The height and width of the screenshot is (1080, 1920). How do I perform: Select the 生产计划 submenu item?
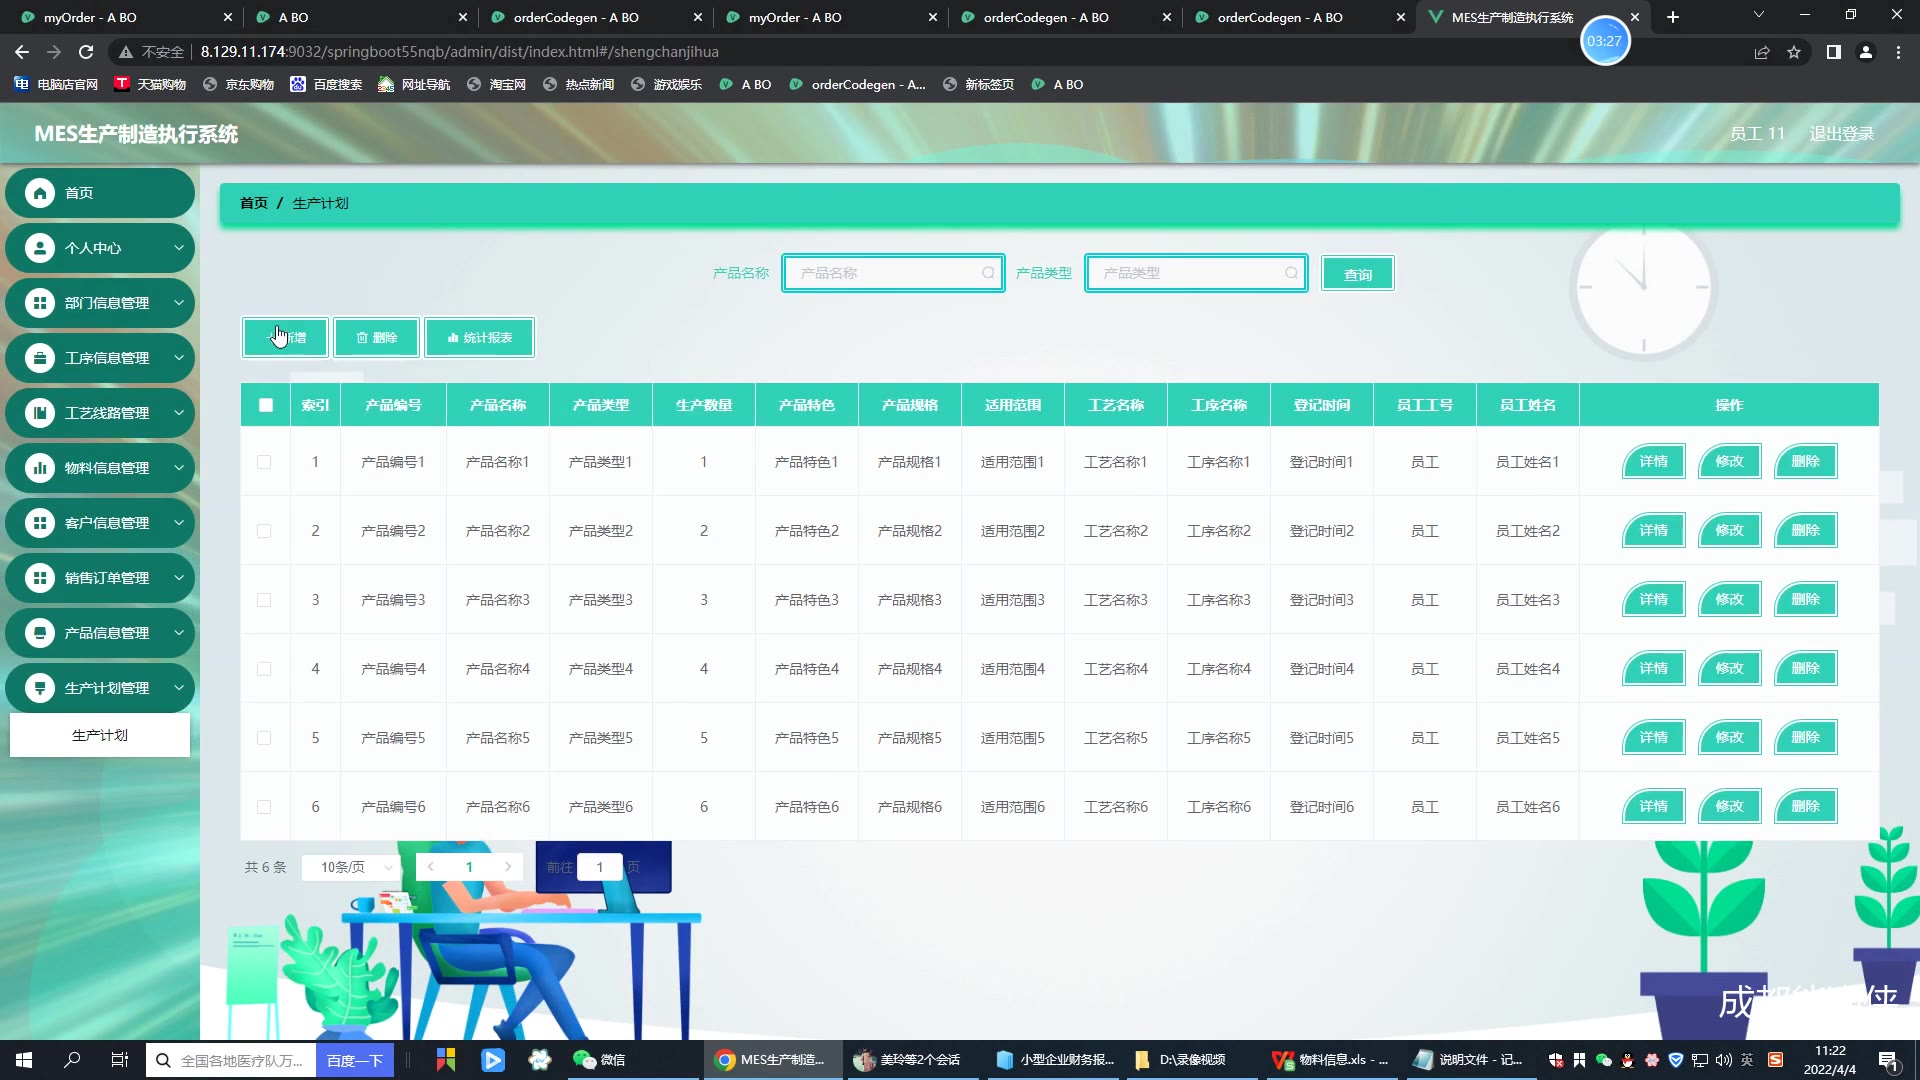[x=100, y=735]
